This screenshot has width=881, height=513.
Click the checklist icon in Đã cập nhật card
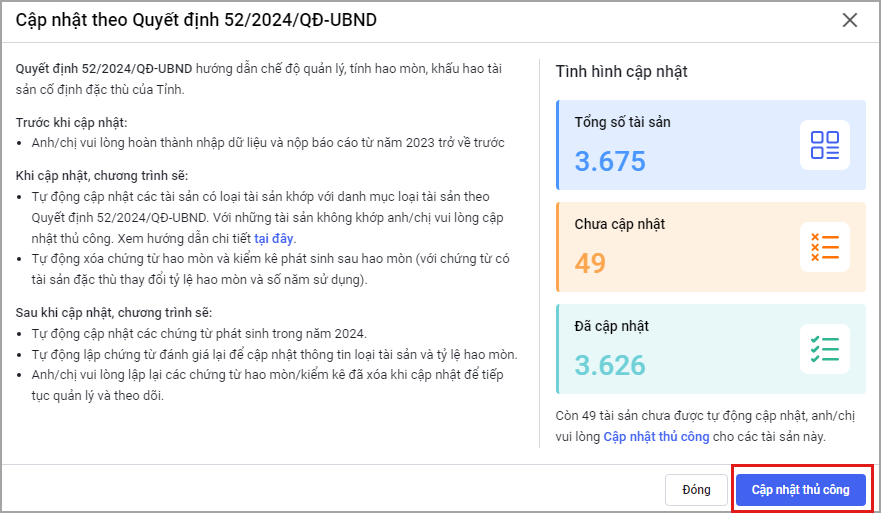tap(825, 349)
